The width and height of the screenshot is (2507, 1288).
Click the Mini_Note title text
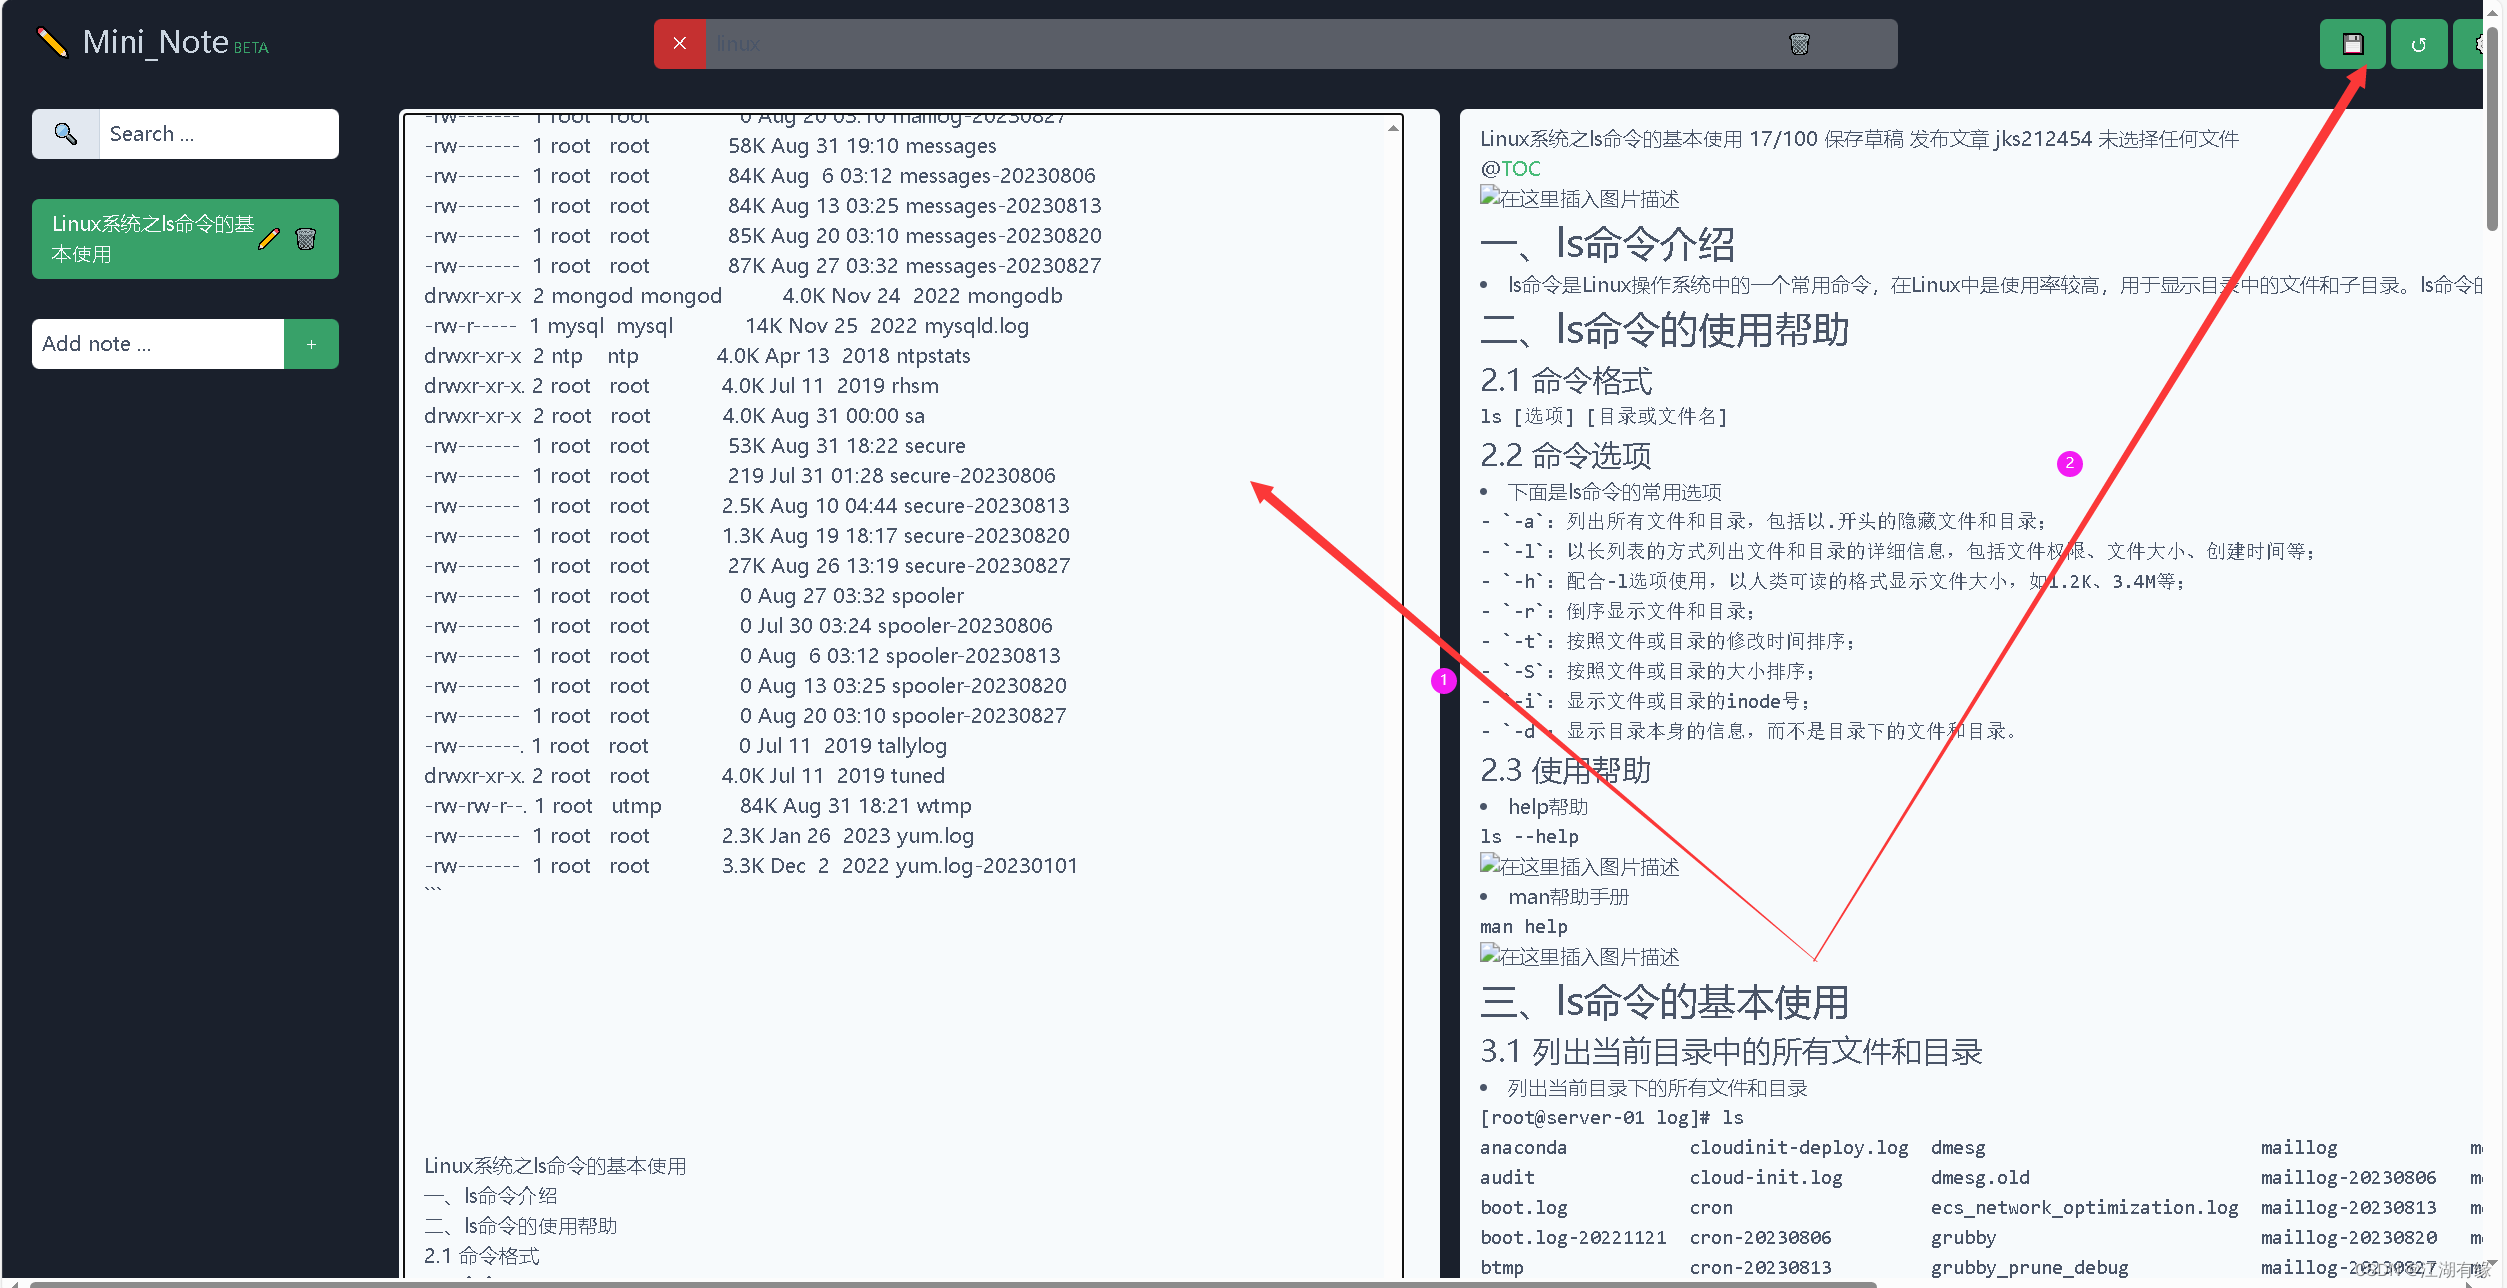pos(155,42)
